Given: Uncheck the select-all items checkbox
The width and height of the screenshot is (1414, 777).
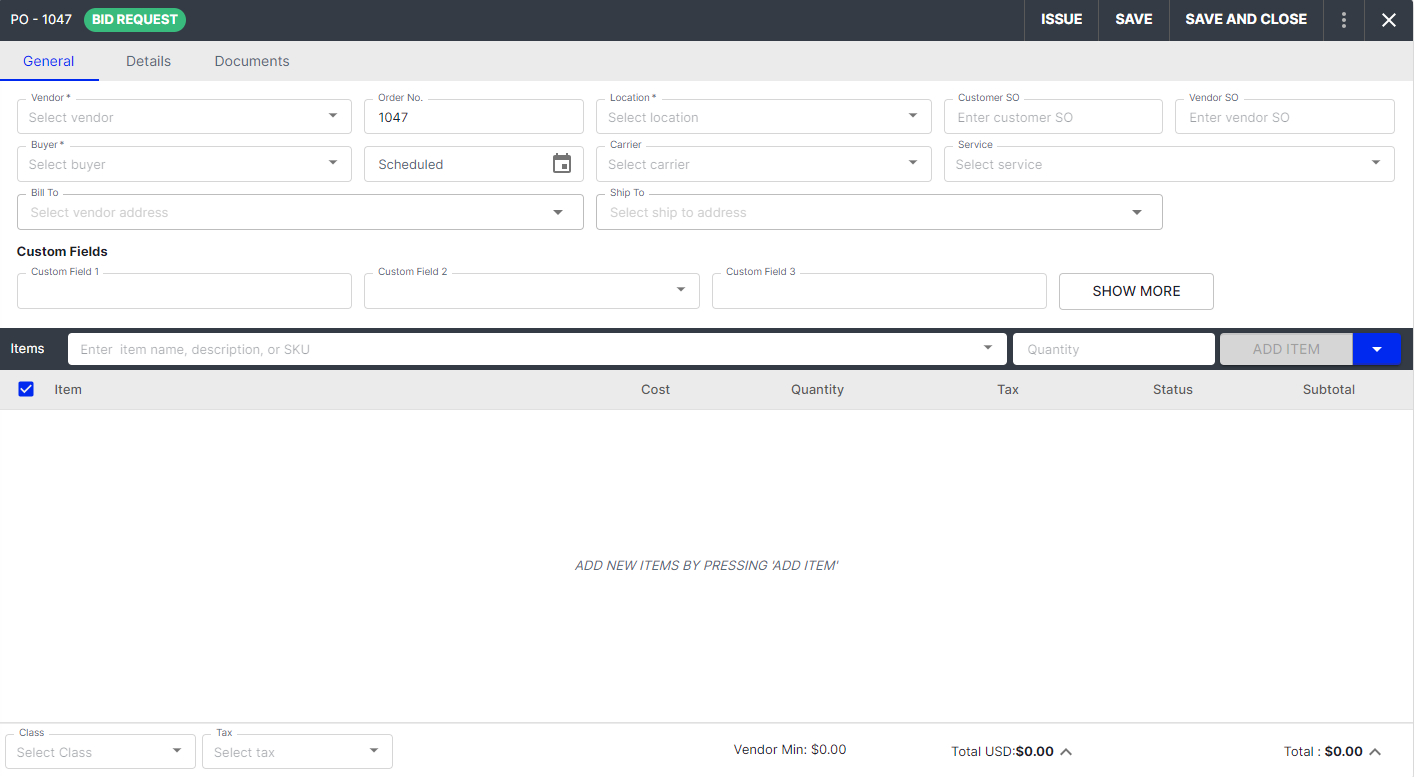Looking at the screenshot, I should coord(26,389).
